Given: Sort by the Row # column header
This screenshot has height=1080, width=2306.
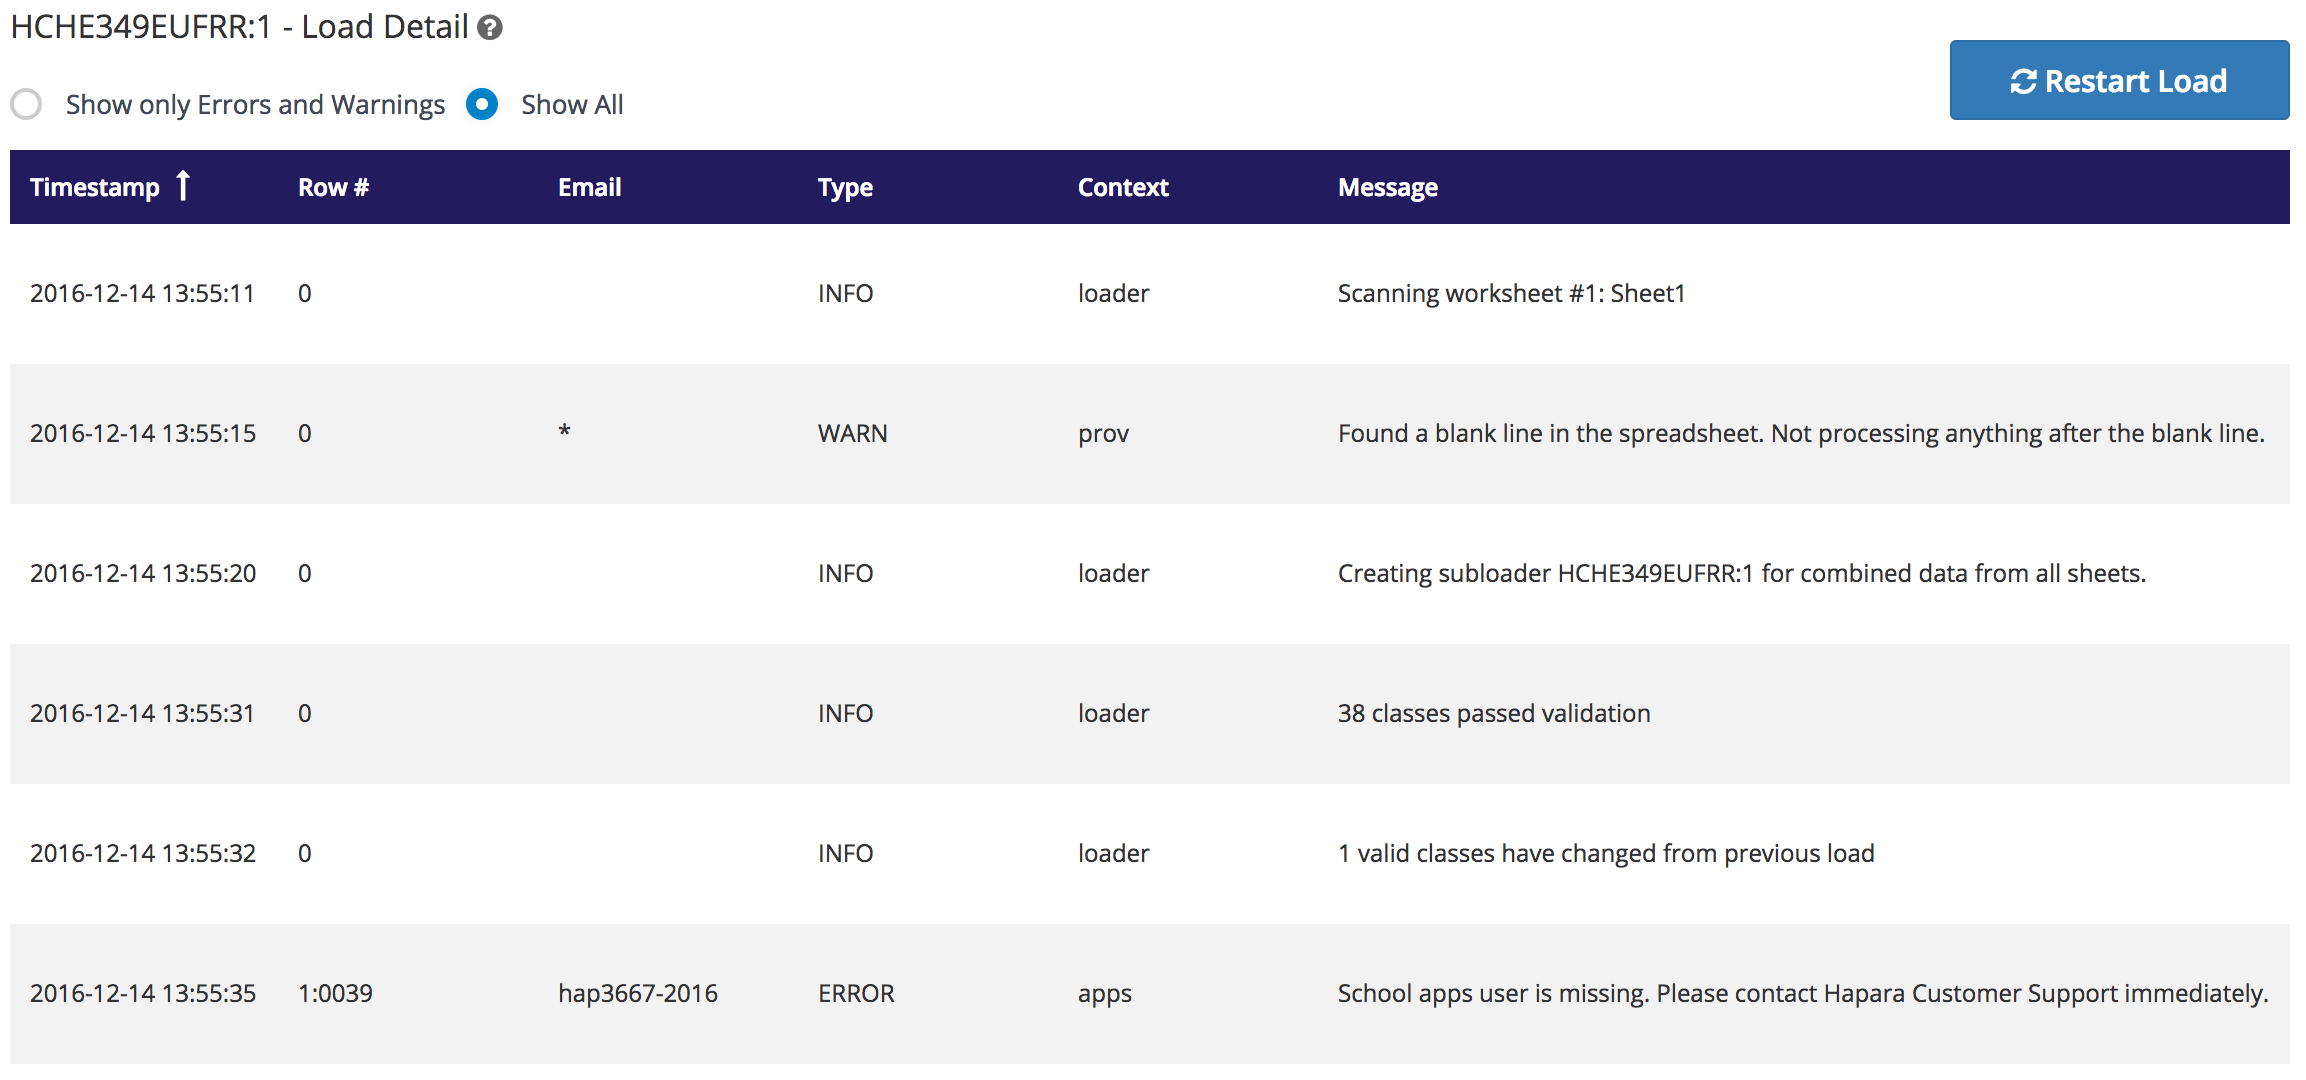Looking at the screenshot, I should click(x=333, y=187).
